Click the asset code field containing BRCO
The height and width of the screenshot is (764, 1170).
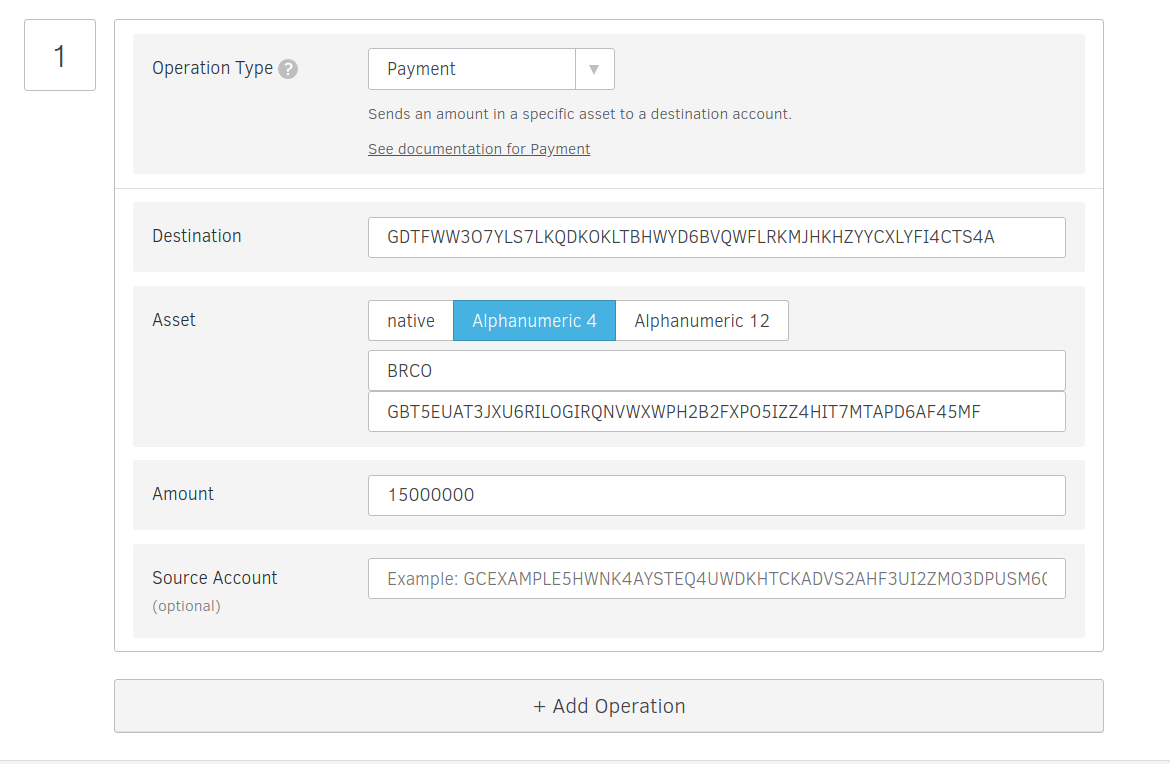click(x=716, y=371)
